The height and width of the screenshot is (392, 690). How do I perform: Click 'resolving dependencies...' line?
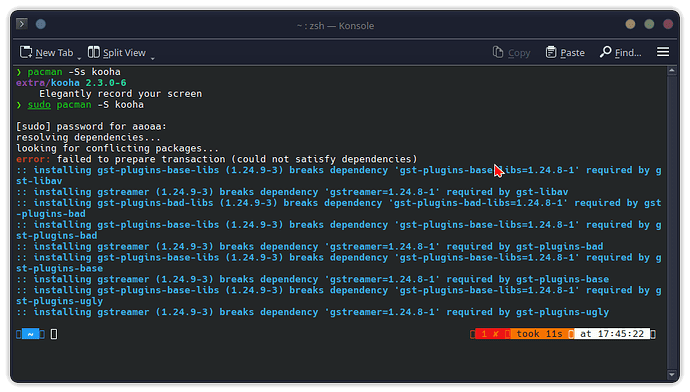point(88,137)
